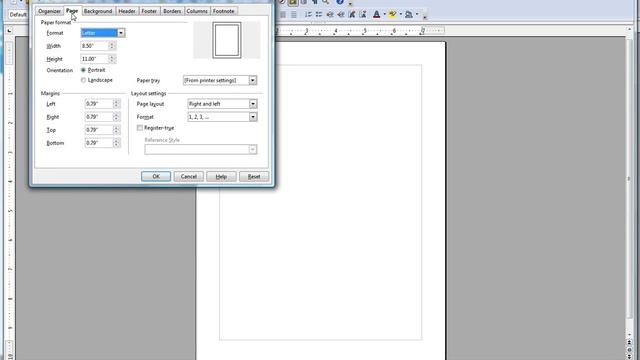Click the page Height input field
Viewport: 640px width, 360px height.
(94, 59)
